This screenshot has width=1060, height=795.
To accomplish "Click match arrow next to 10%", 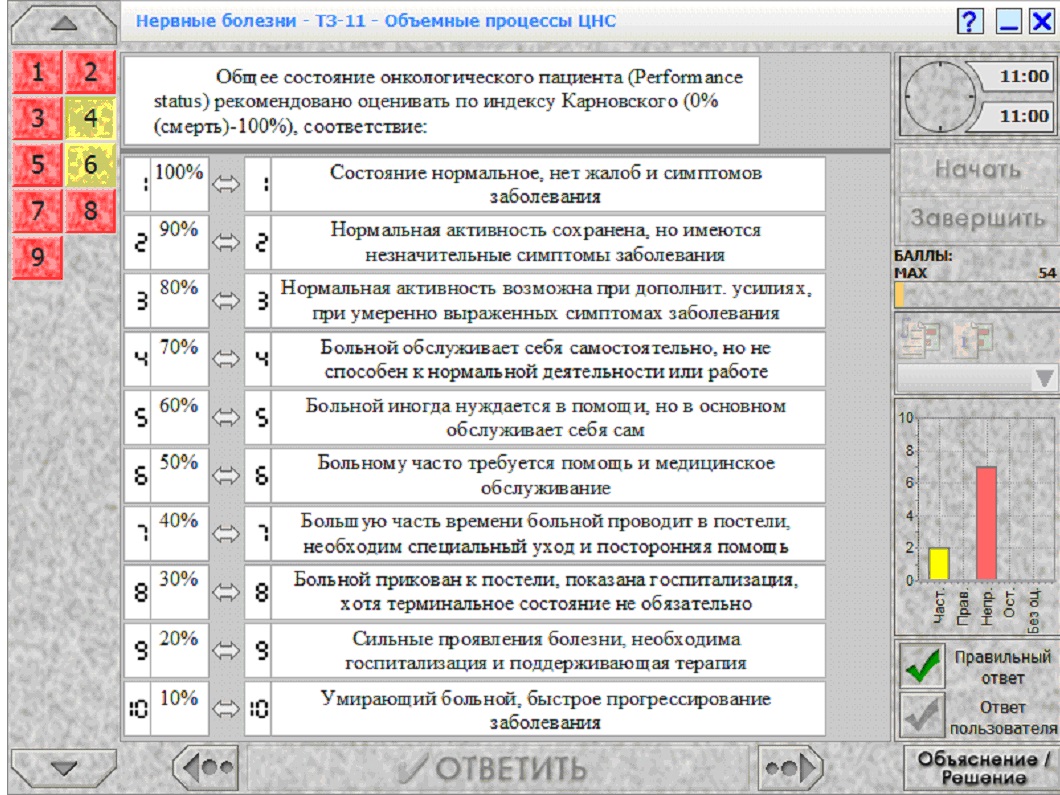I will (x=226, y=708).
